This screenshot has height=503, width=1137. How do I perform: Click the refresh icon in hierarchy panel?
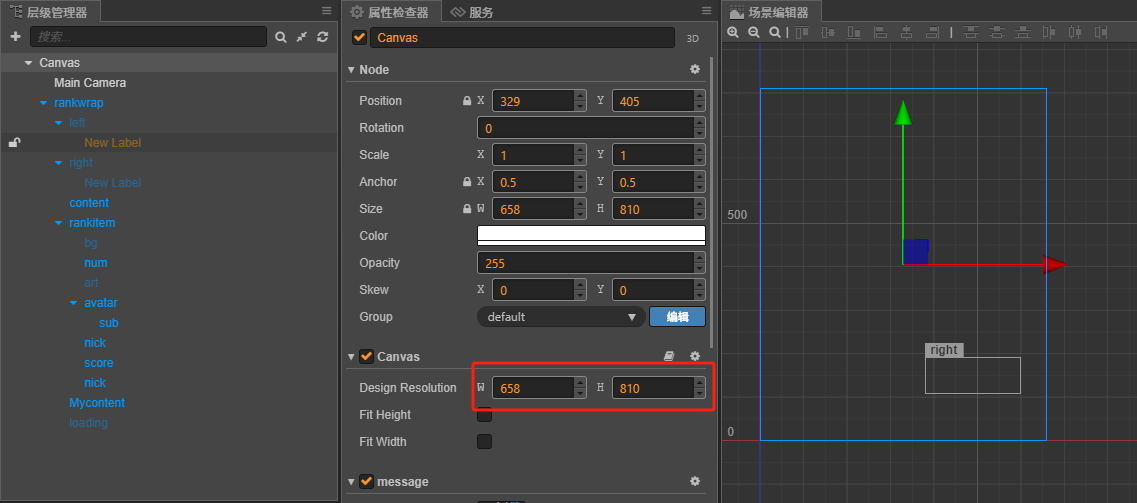(x=322, y=37)
